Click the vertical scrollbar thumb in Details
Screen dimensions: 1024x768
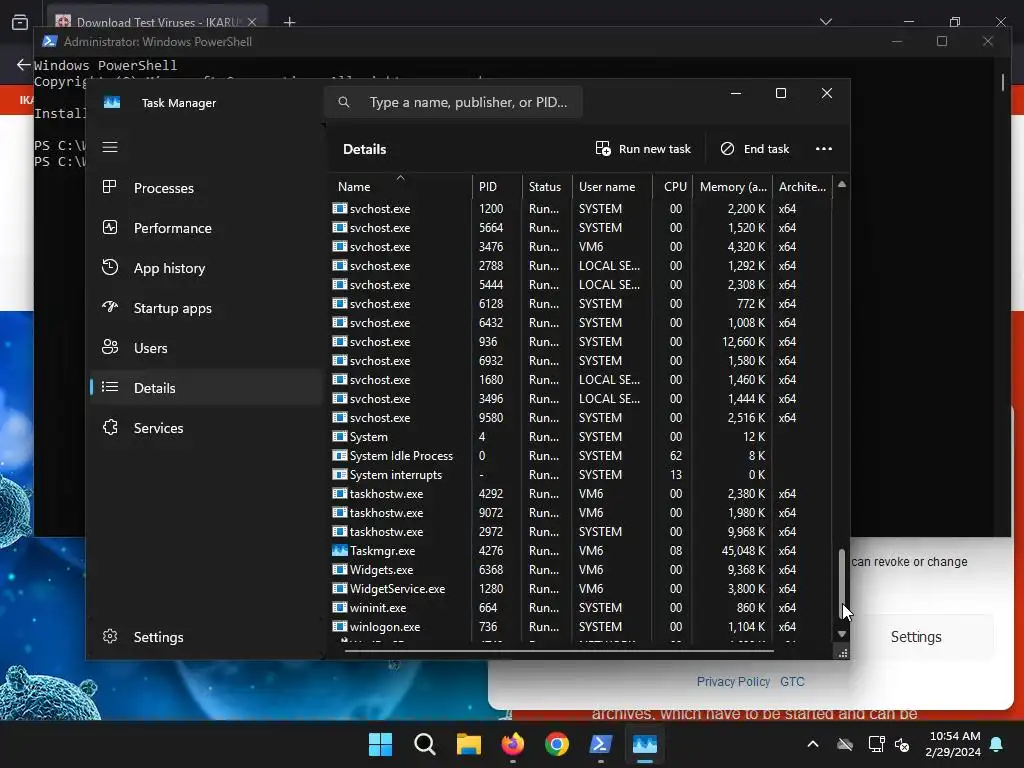point(842,583)
